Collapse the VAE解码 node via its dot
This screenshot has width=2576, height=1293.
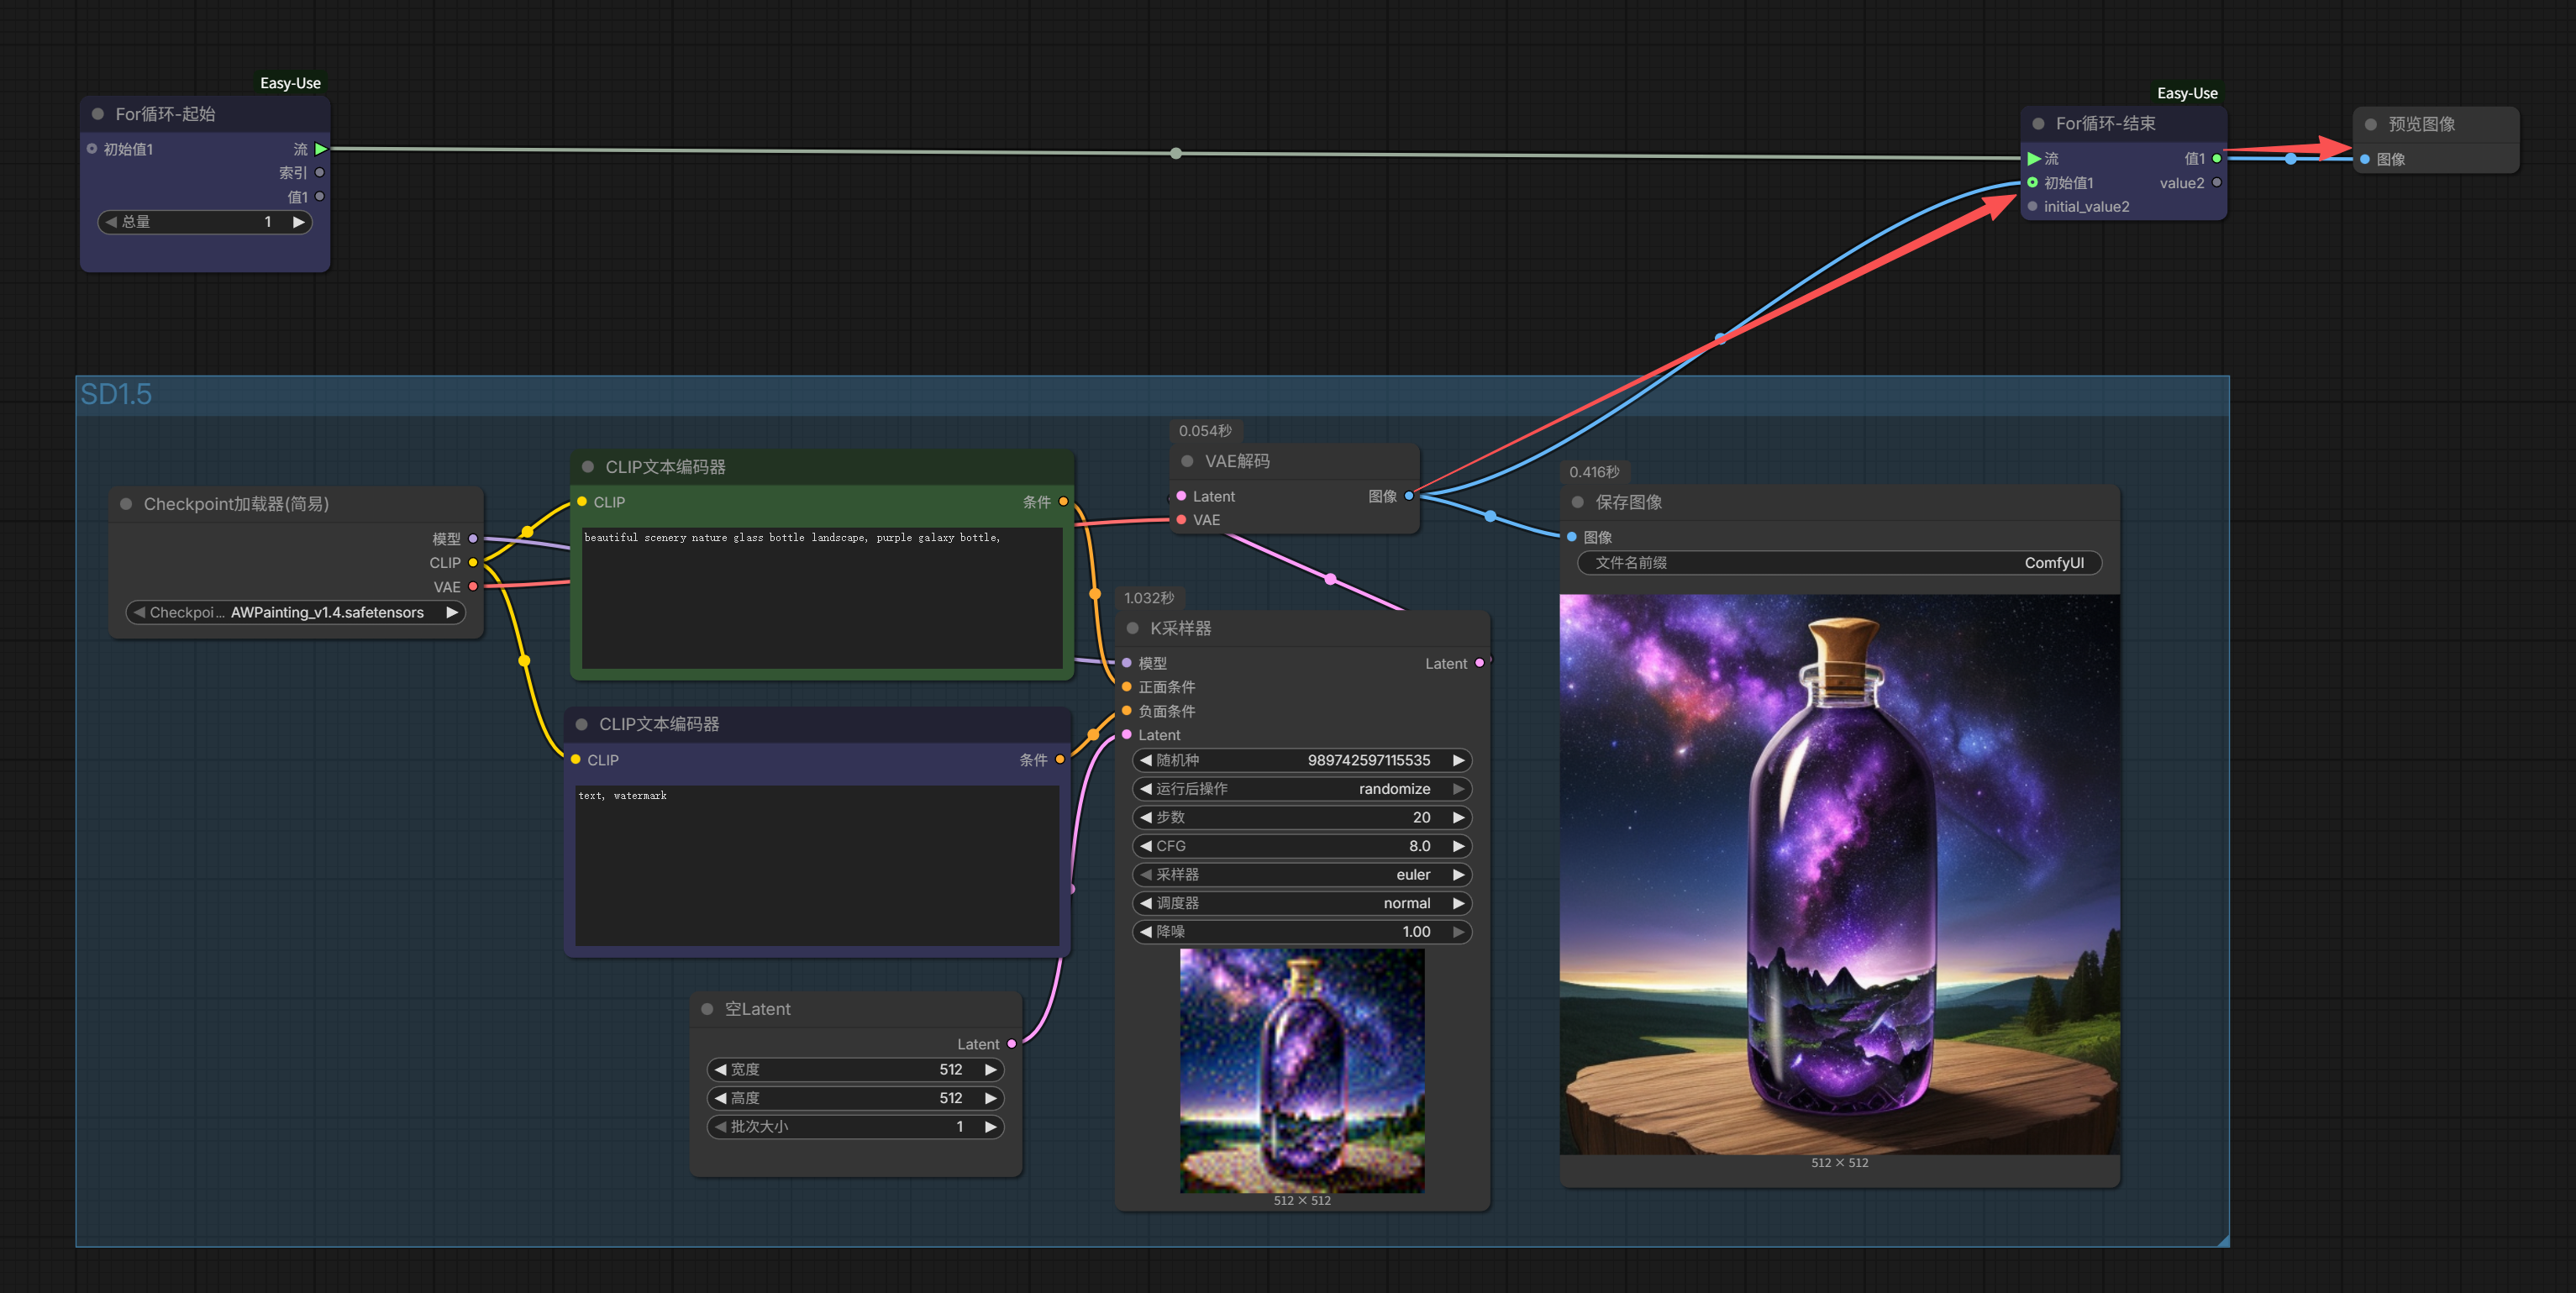coord(1187,461)
